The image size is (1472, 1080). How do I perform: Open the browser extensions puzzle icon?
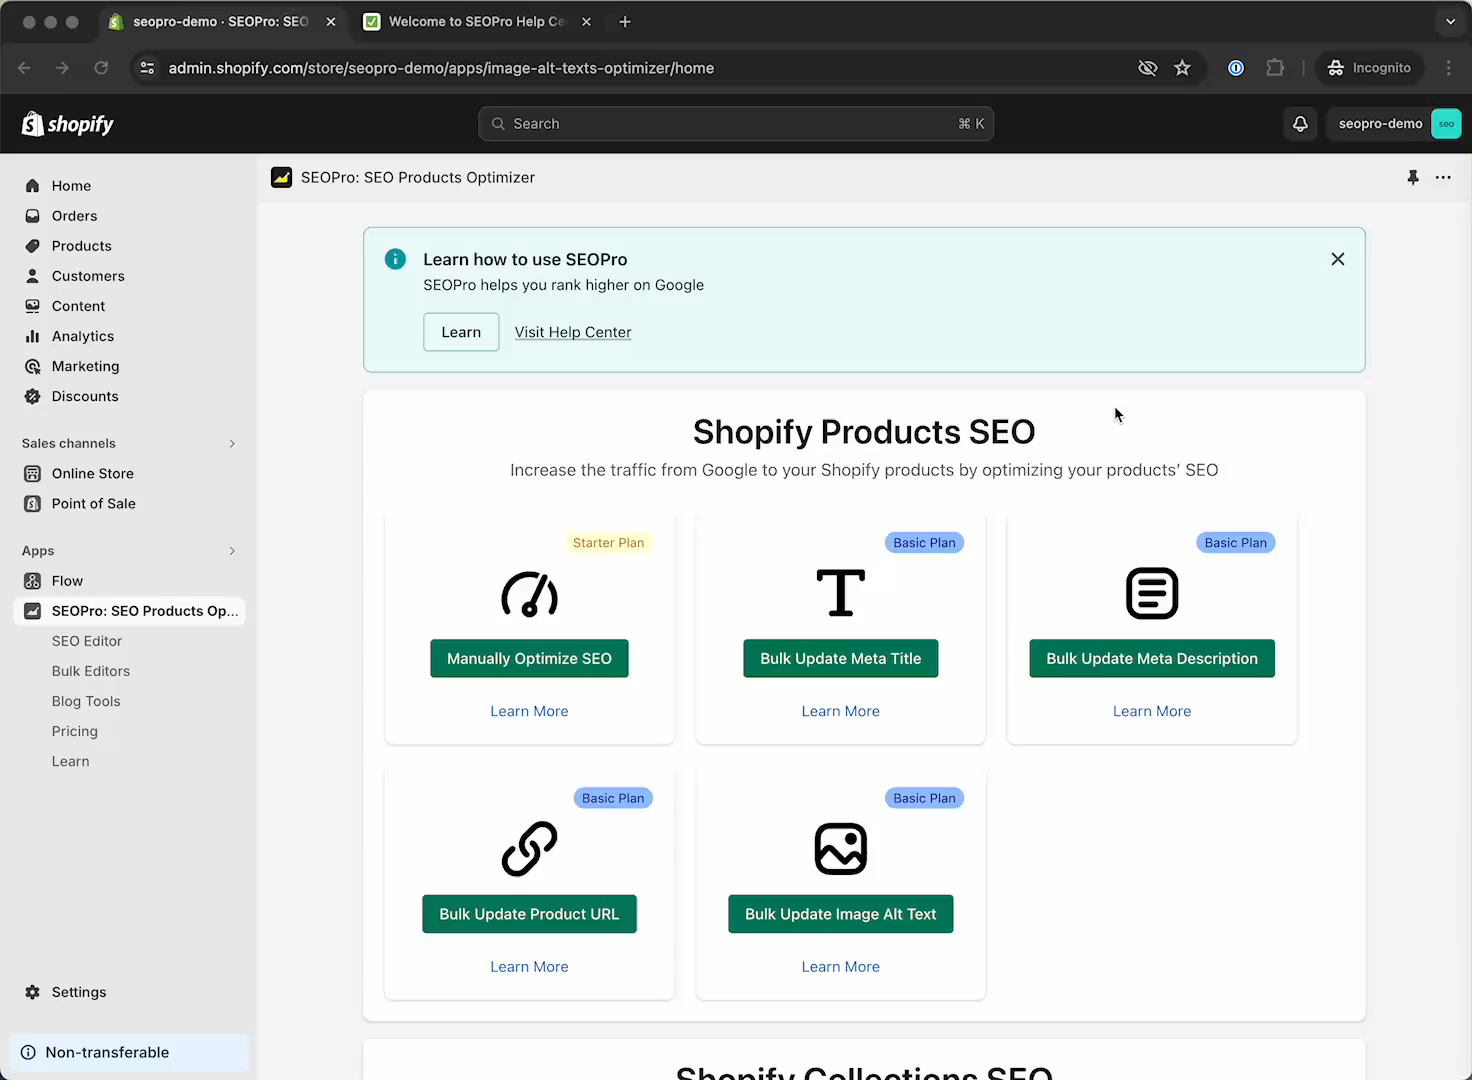[x=1275, y=68]
